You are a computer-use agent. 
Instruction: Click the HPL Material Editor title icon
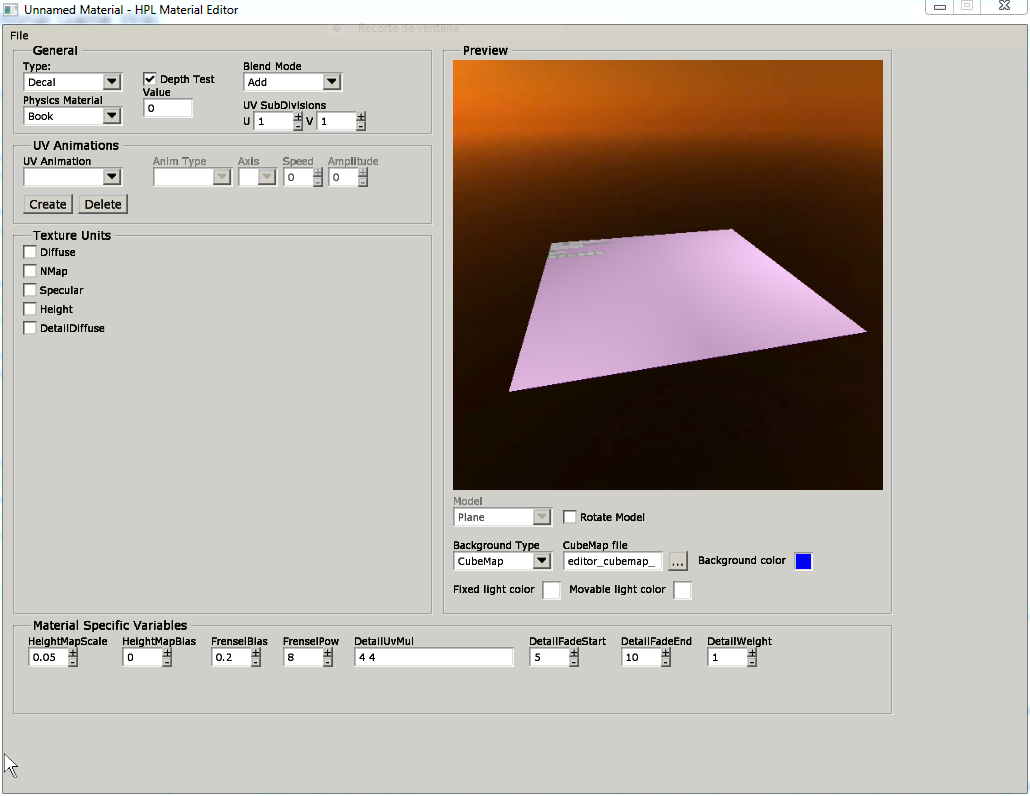11,9
